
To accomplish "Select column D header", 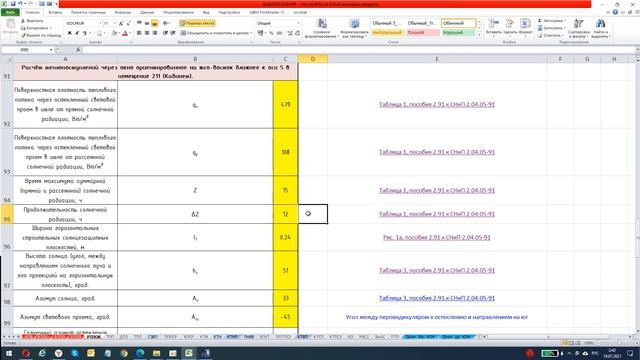I will point(313,59).
